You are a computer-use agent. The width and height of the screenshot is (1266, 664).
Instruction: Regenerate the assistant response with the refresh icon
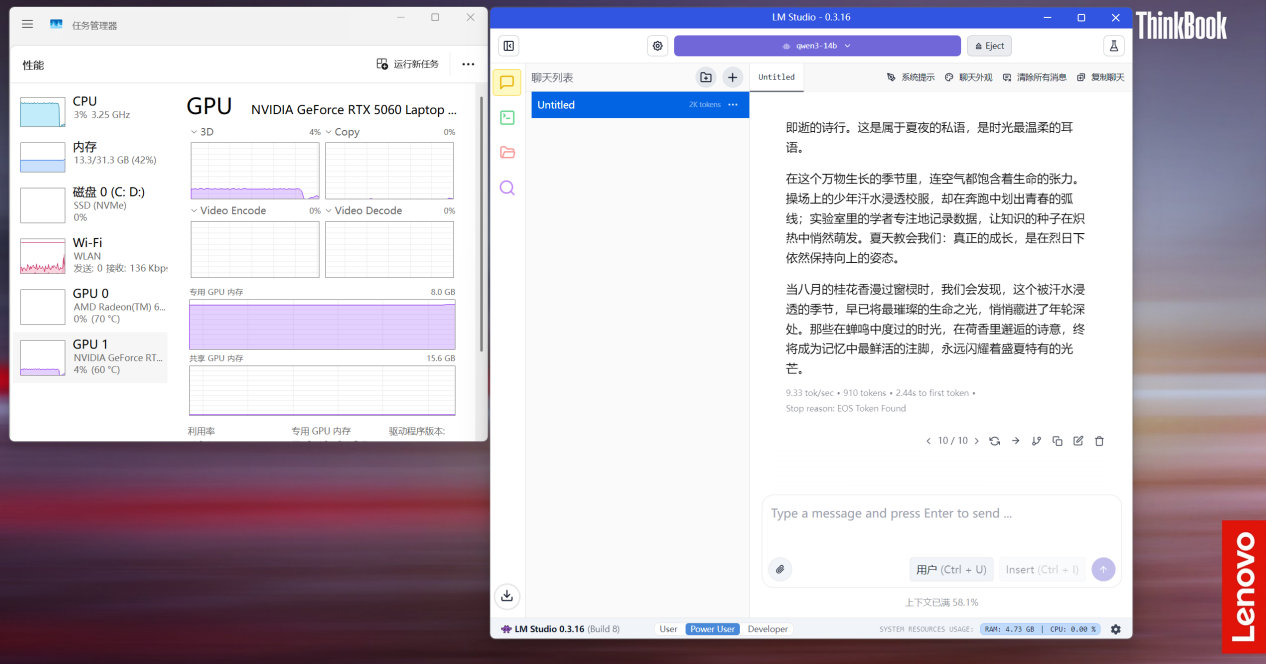tap(993, 440)
